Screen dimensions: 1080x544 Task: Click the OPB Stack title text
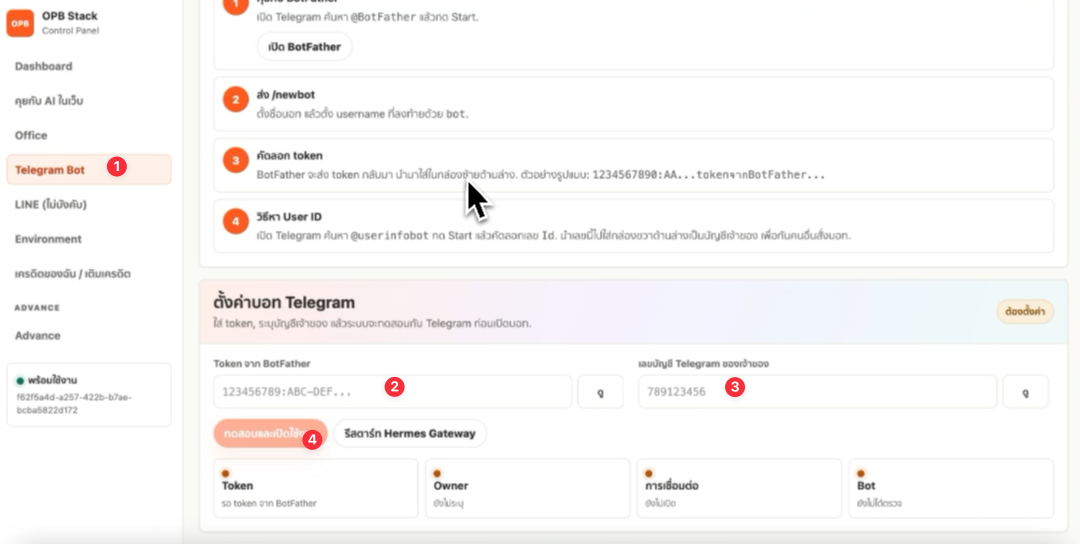[70, 16]
